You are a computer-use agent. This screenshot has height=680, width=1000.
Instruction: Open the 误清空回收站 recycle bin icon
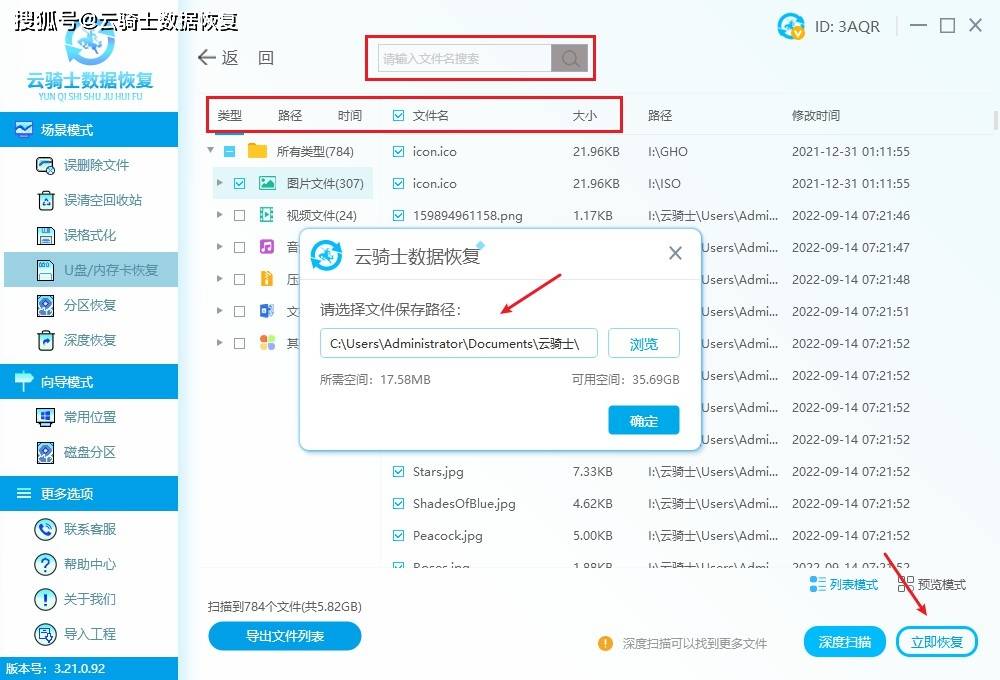(46, 200)
